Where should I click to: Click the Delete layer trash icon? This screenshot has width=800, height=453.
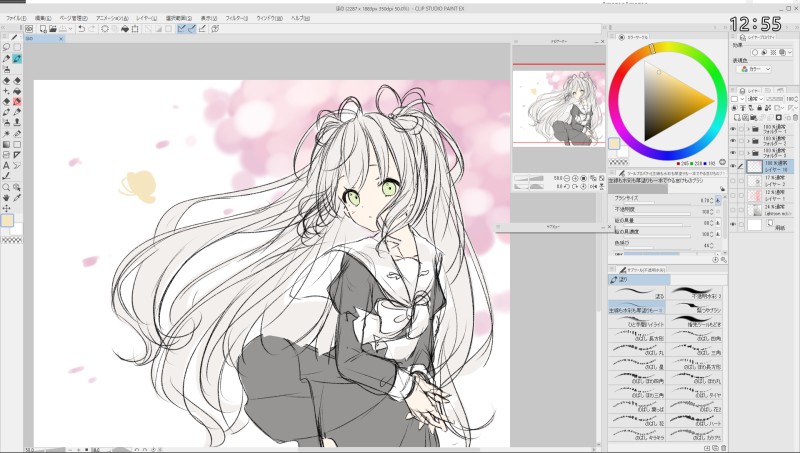pos(795,117)
